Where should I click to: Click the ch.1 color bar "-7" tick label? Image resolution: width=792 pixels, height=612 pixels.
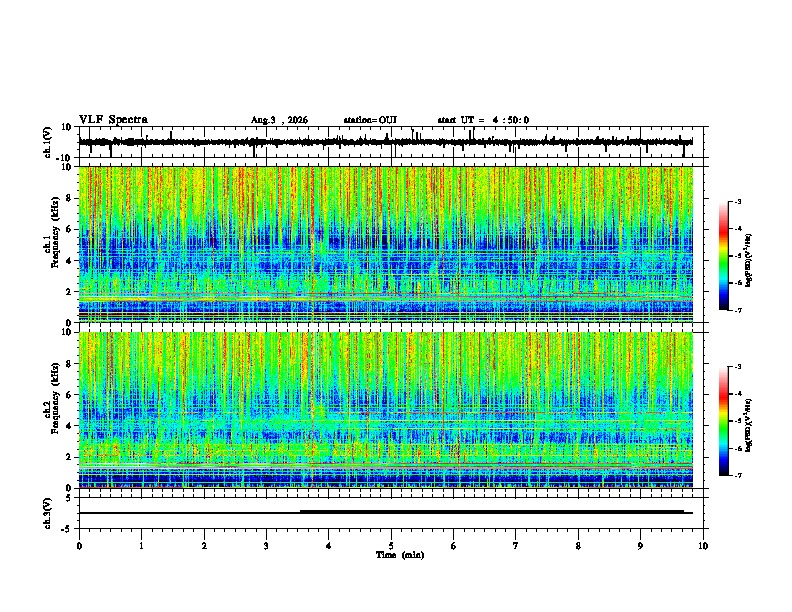[x=737, y=310]
